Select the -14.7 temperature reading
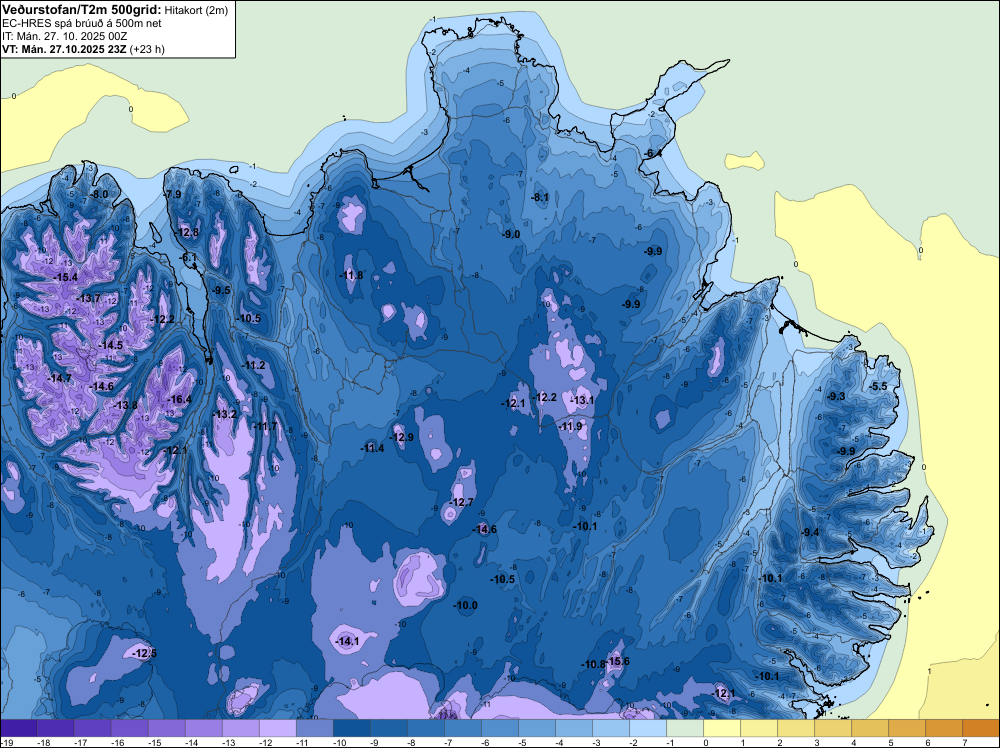 (x=59, y=378)
